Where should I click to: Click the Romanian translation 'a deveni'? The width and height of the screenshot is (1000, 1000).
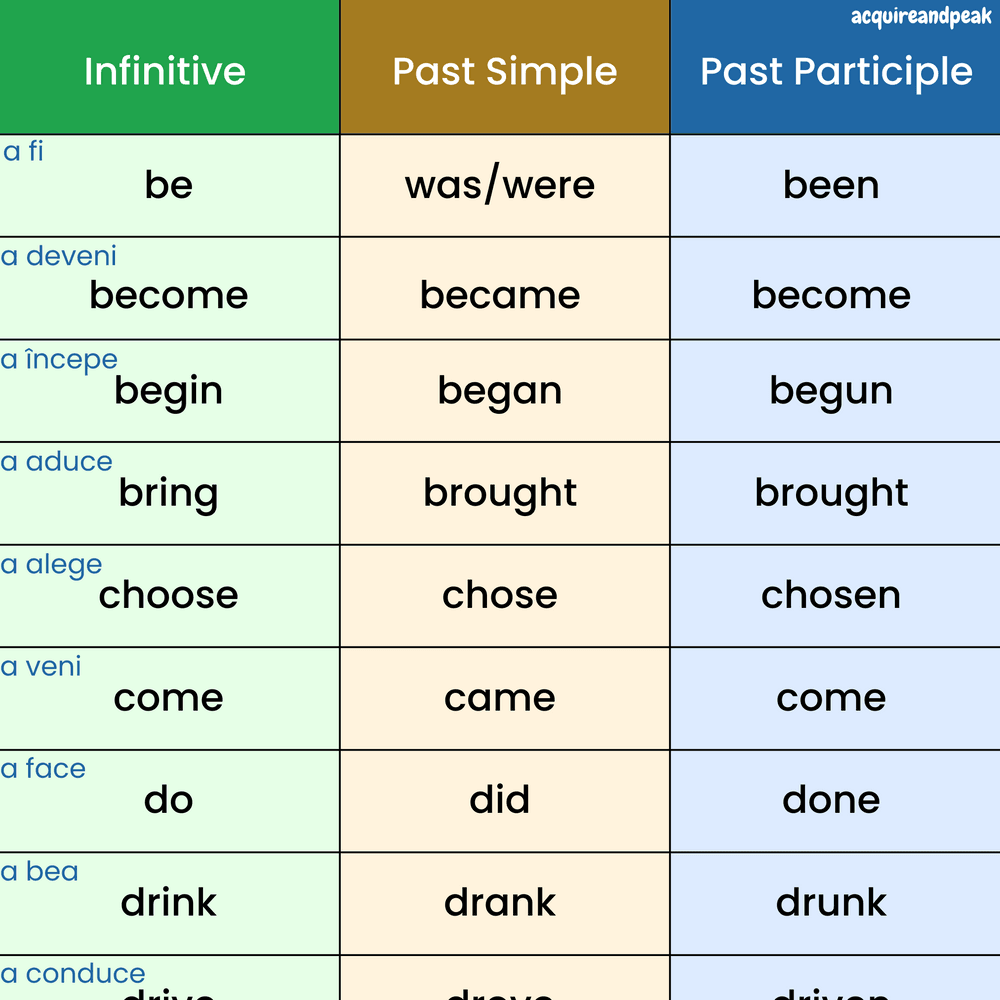(x=59, y=256)
